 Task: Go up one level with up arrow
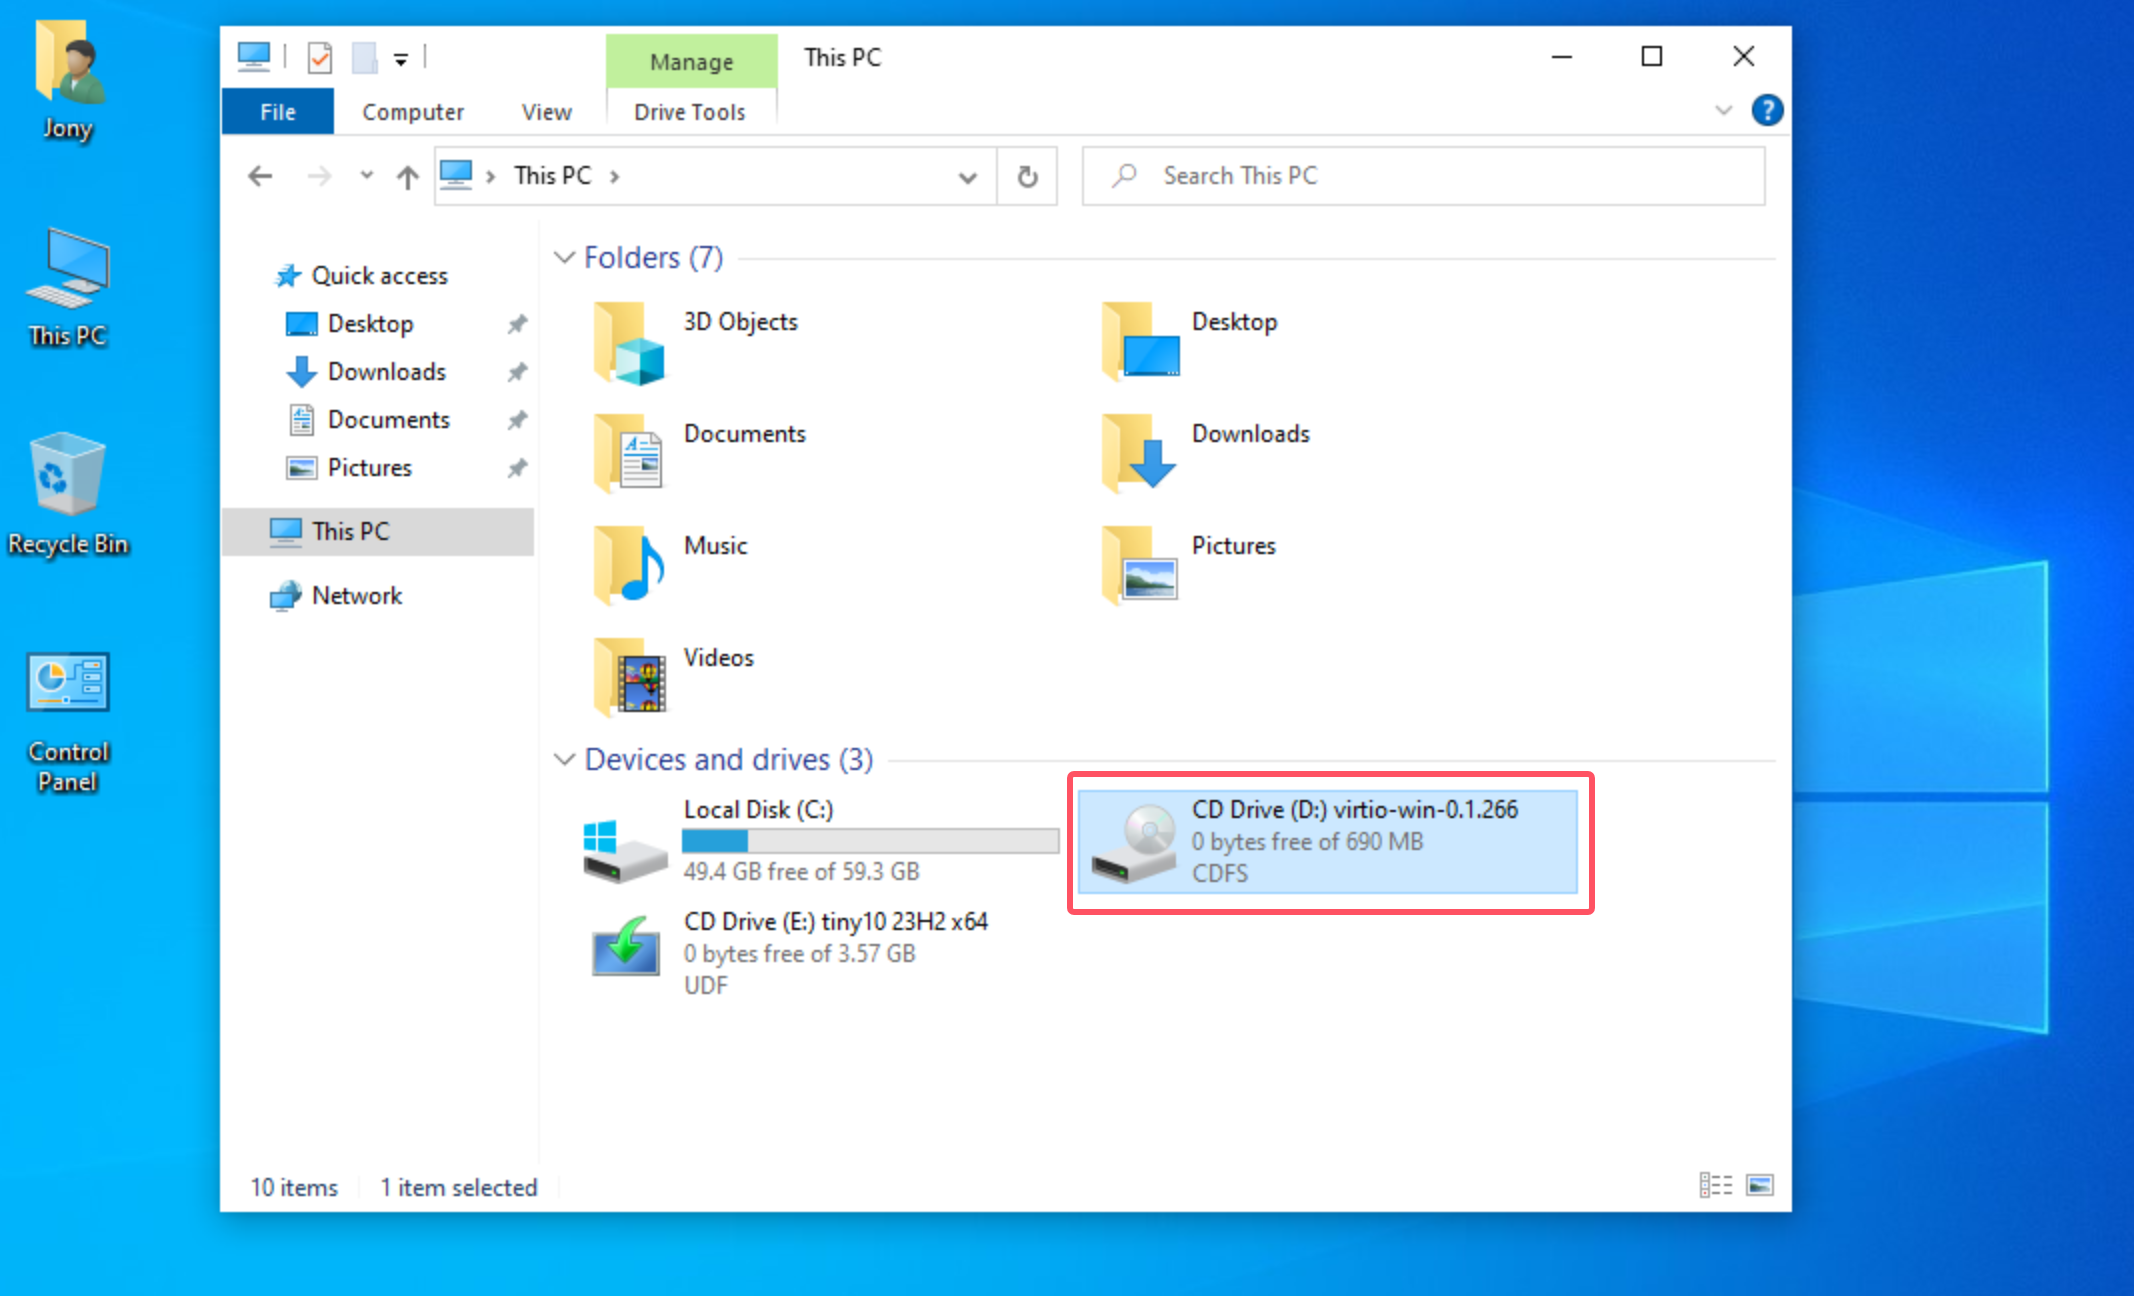coord(407,177)
